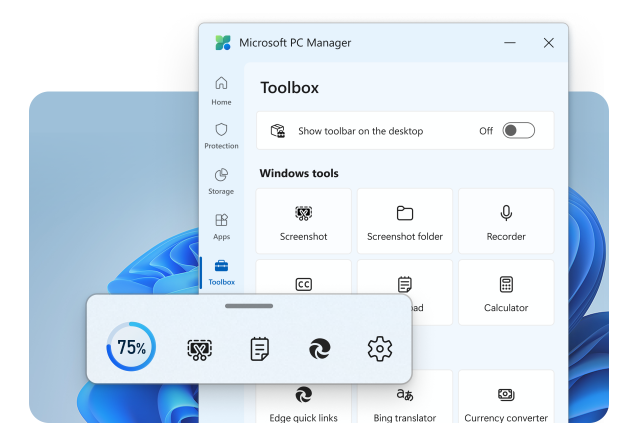Click the floating toolbar's top drag handle
Viewport: 644px width, 445px height.
(249, 306)
